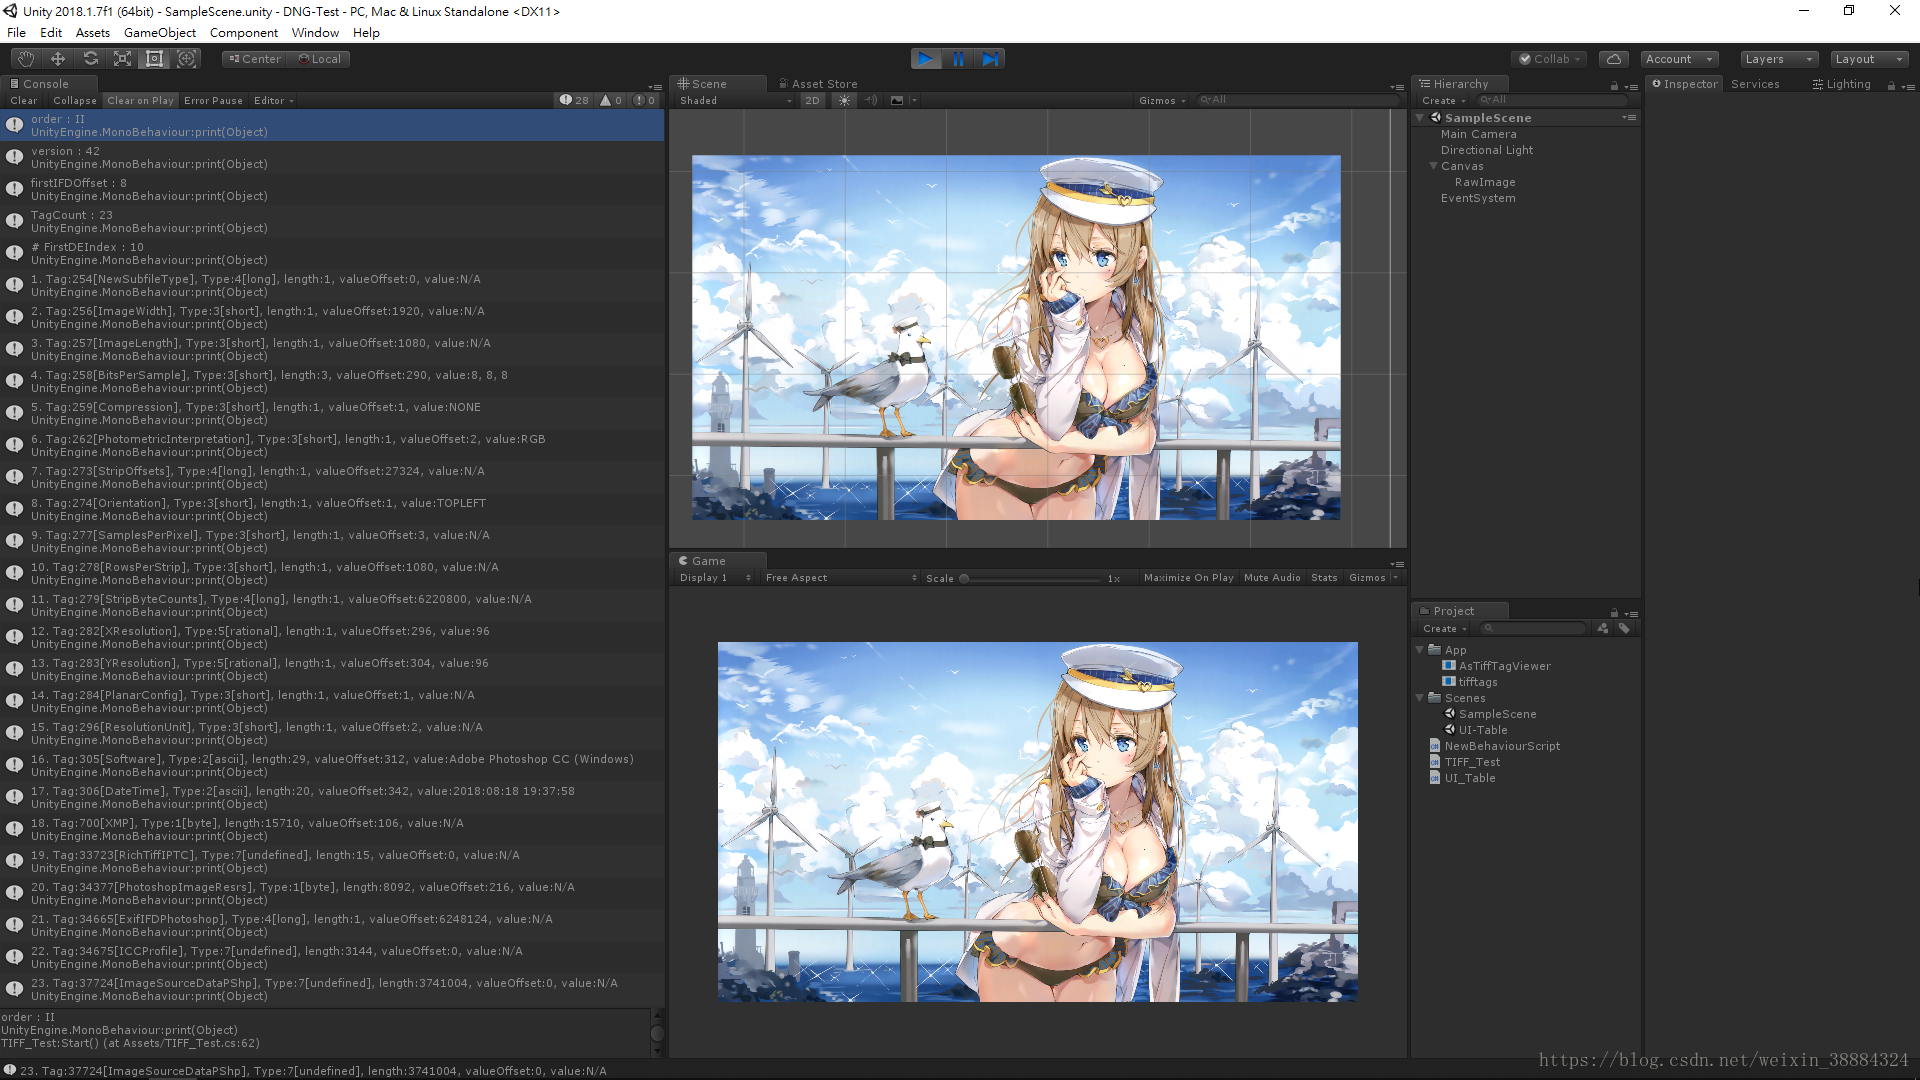
Task: Toggle Clear on Play in Console
Action: click(140, 101)
